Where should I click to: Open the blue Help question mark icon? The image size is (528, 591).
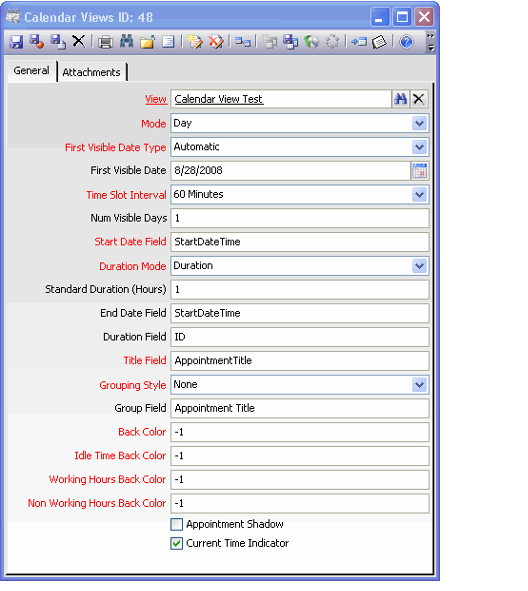coord(406,41)
